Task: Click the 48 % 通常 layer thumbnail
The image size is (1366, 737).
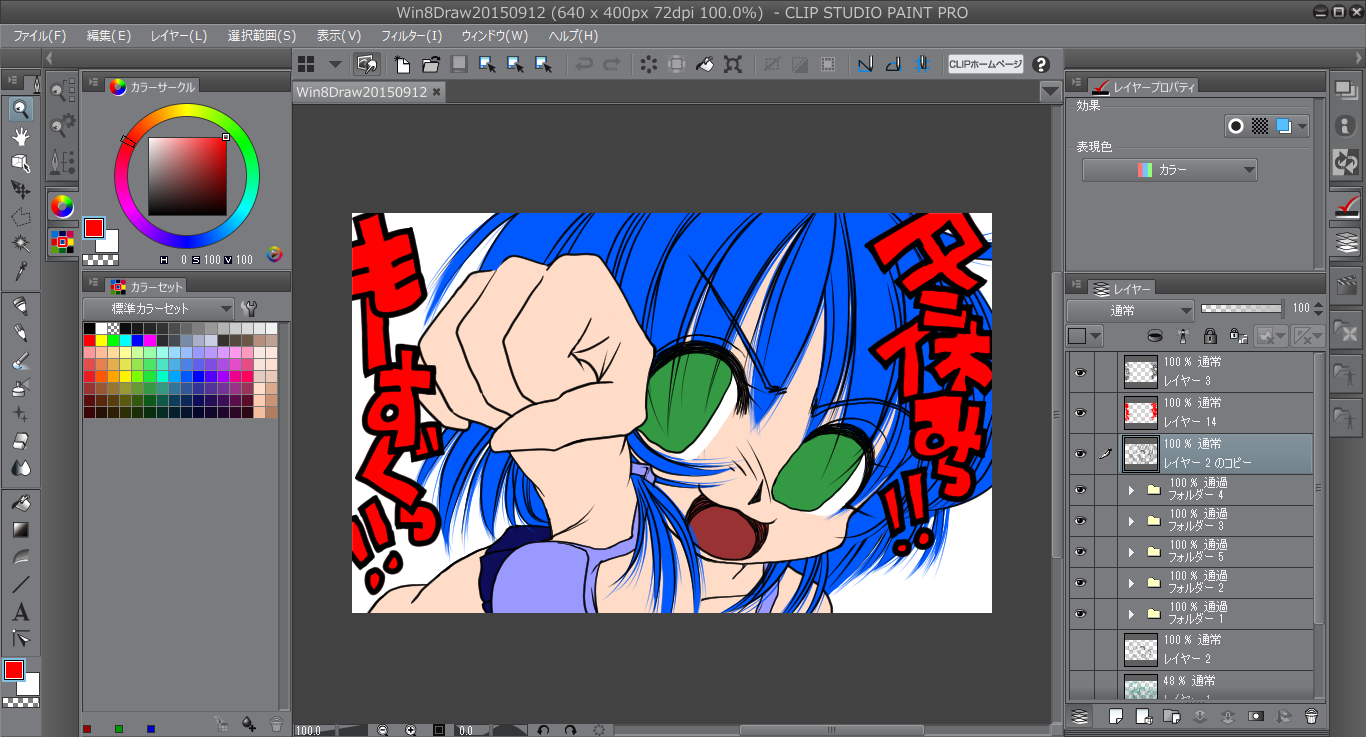Action: coord(1141,687)
